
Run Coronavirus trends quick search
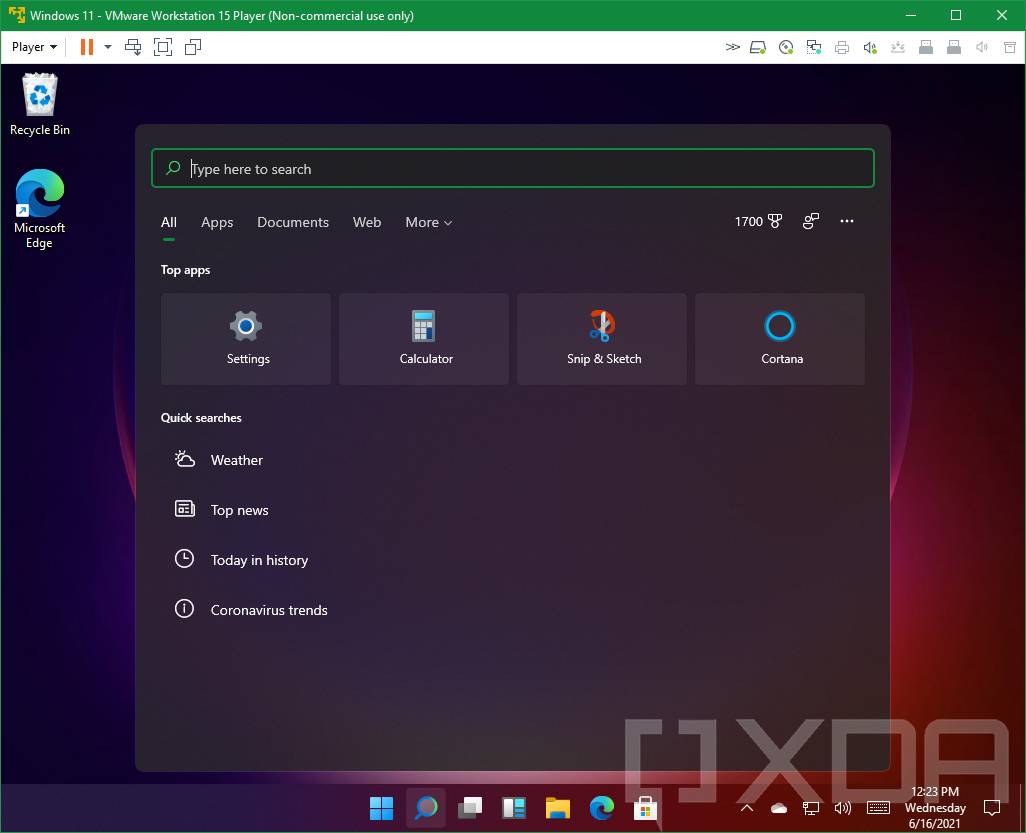tap(251, 610)
